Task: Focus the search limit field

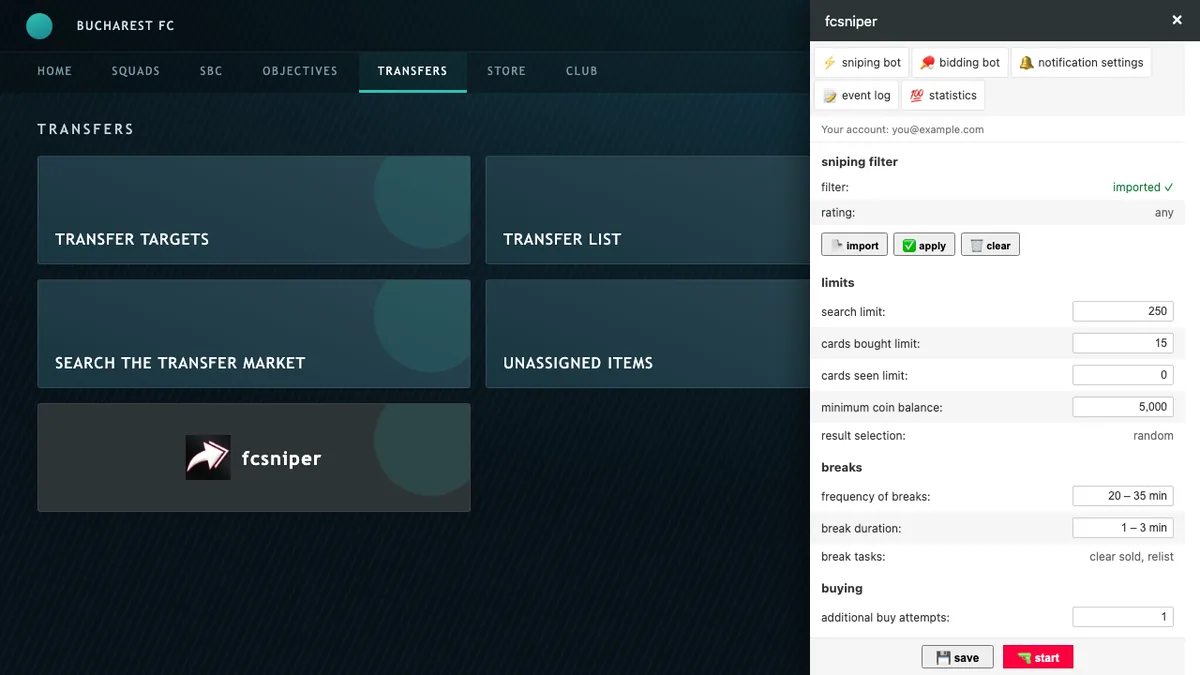Action: pyautogui.click(x=1123, y=311)
